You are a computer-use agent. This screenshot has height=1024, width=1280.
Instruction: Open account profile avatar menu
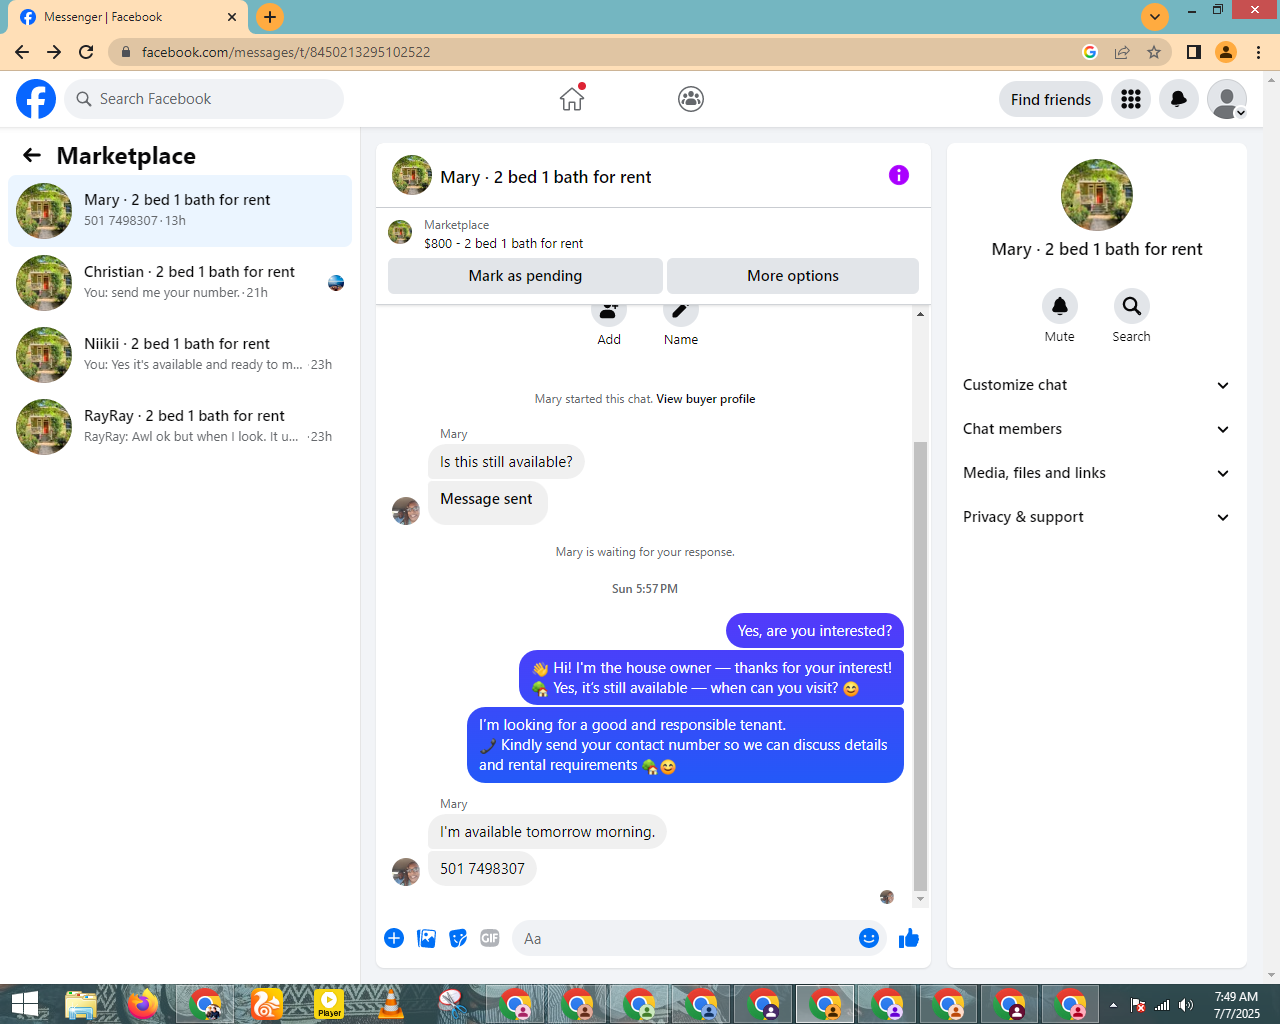coord(1227,99)
